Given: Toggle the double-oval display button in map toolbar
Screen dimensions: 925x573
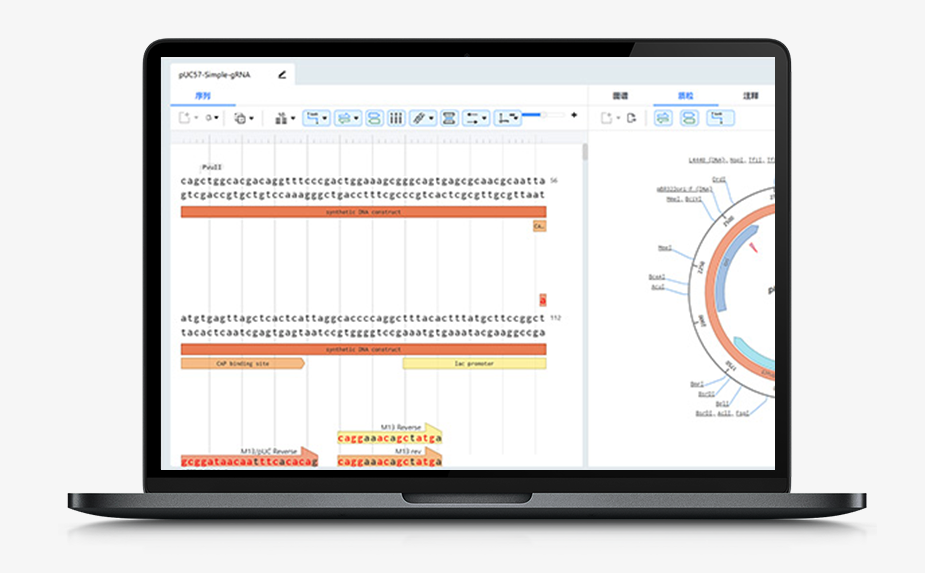Looking at the screenshot, I should coord(689,118).
